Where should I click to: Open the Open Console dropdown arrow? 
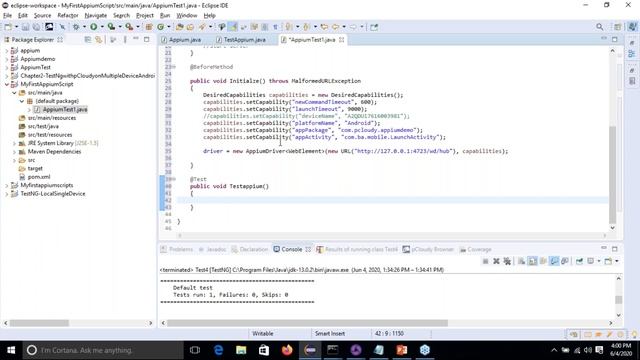click(617, 261)
